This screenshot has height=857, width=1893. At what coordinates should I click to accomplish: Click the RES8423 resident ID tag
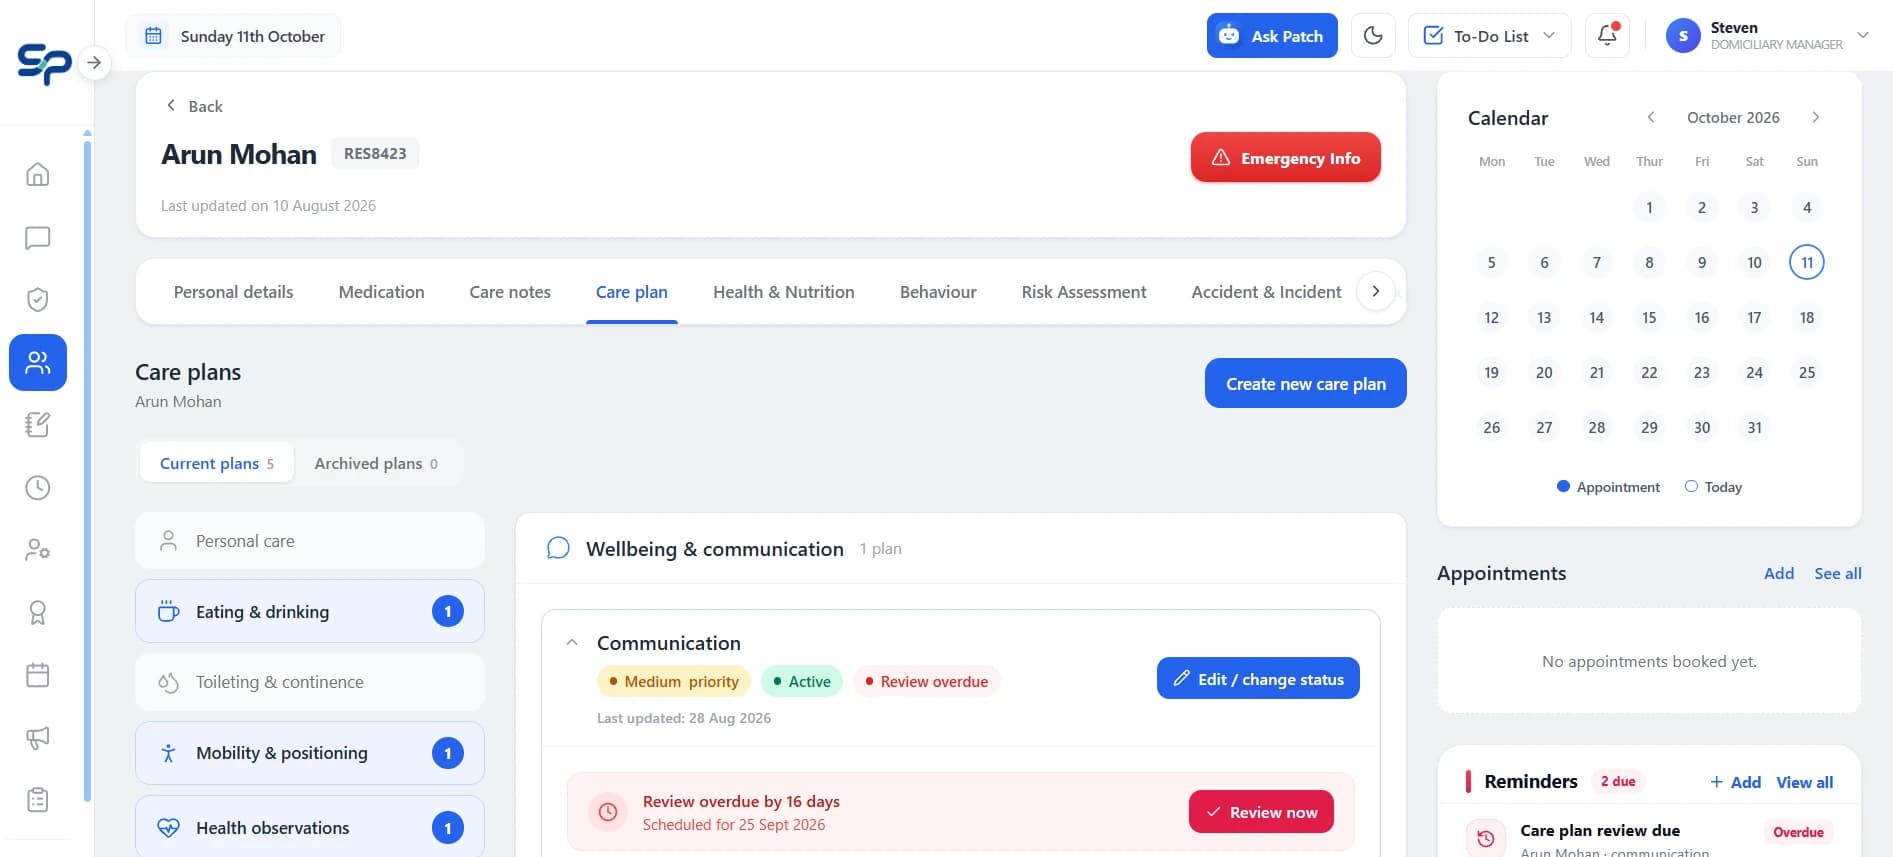pyautogui.click(x=375, y=154)
